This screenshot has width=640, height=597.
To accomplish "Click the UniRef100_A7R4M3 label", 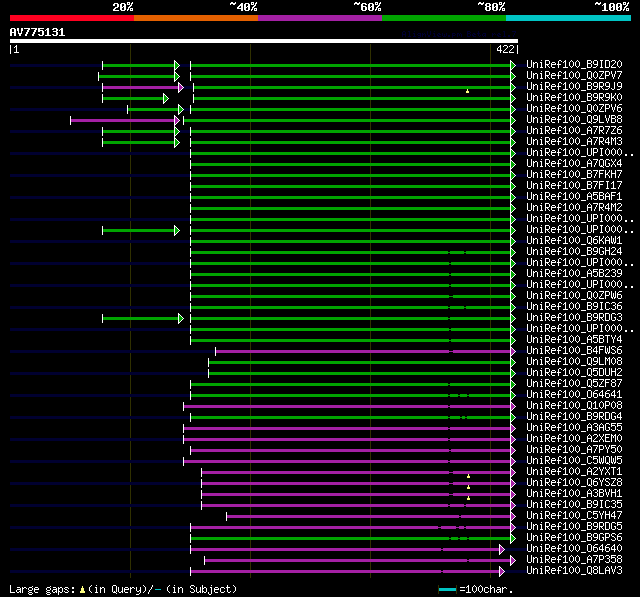I will tap(574, 142).
